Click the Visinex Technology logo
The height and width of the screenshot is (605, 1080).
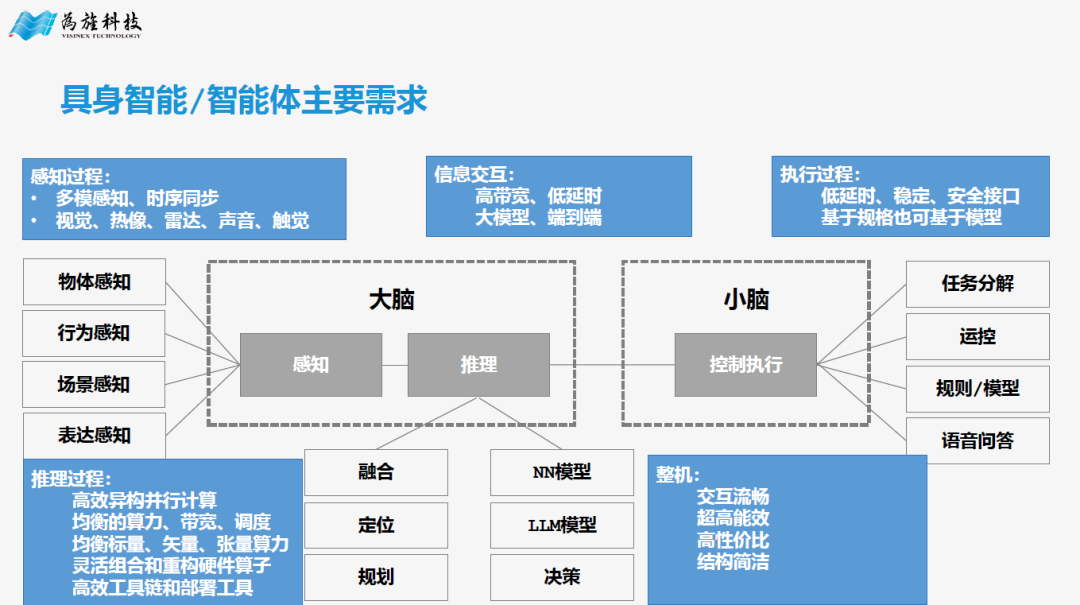point(74,25)
